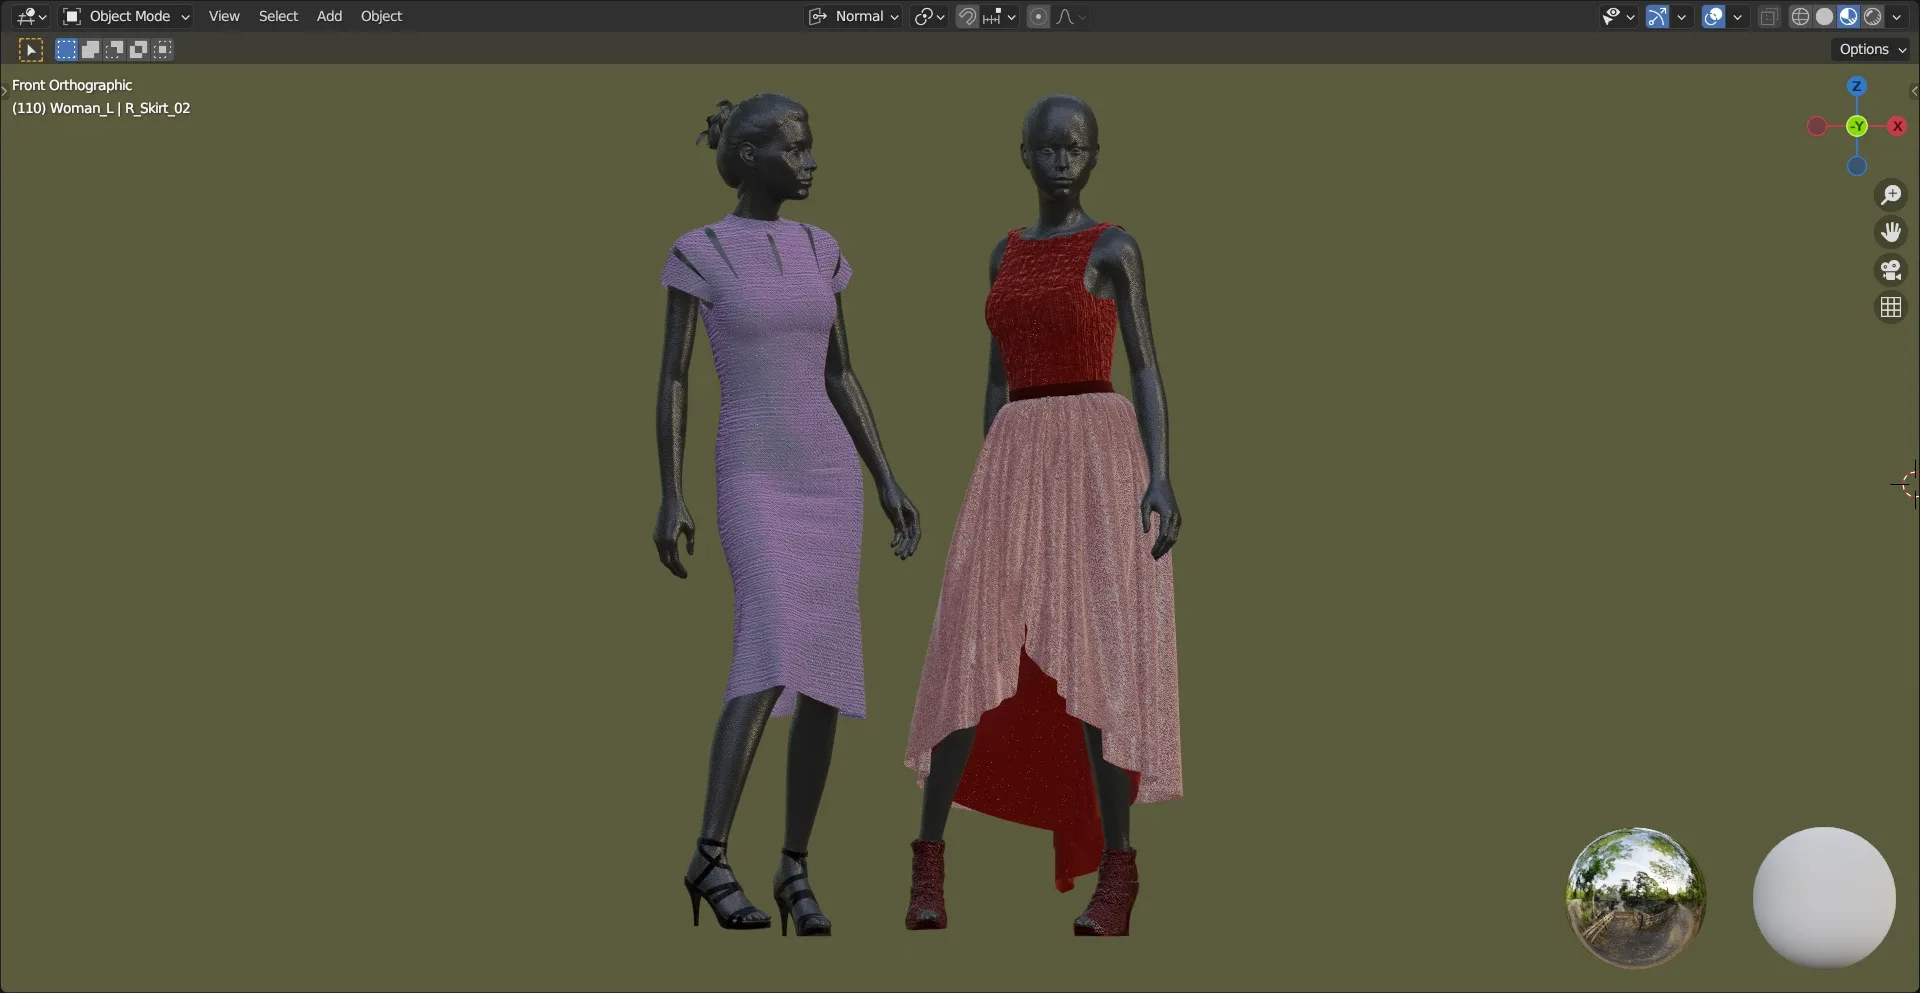Select the Select Box tool
This screenshot has width=1920, height=993.
31,49
